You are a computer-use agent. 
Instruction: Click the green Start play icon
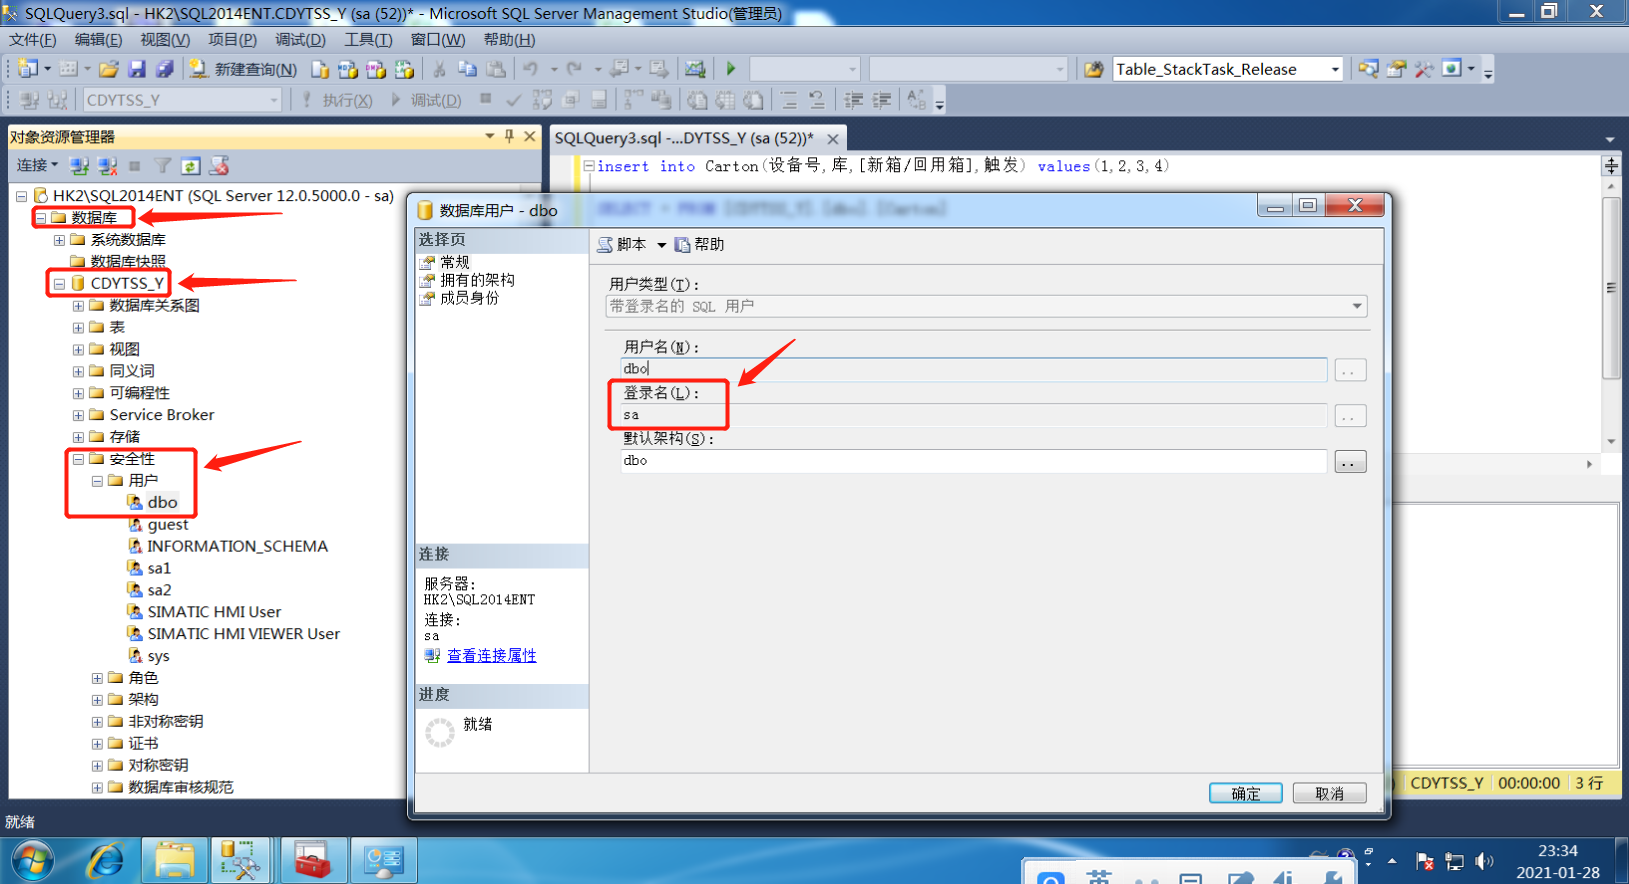pyautogui.click(x=731, y=69)
